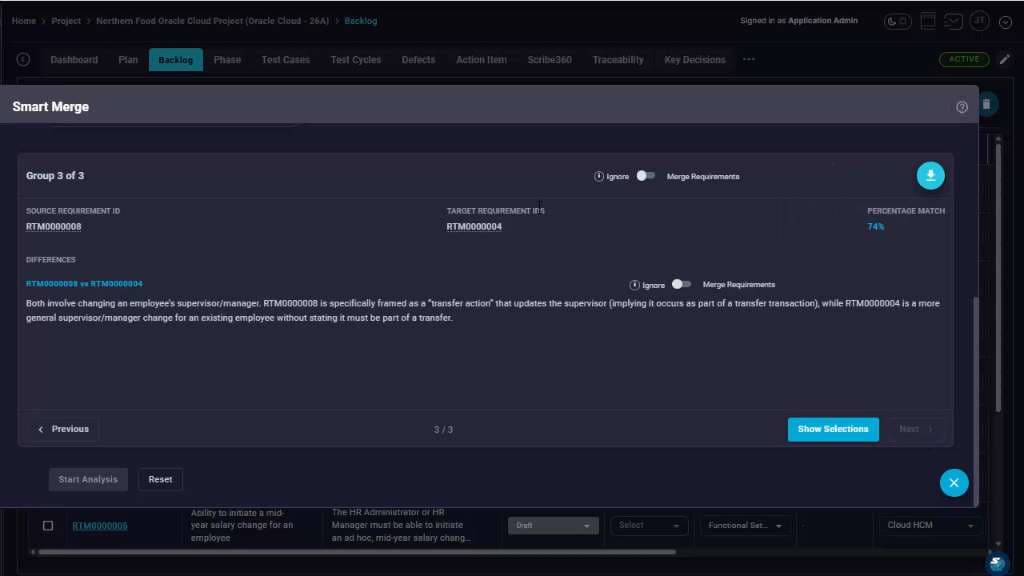Open Smart Merge help icon
The image size is (1024, 576).
[x=961, y=107]
